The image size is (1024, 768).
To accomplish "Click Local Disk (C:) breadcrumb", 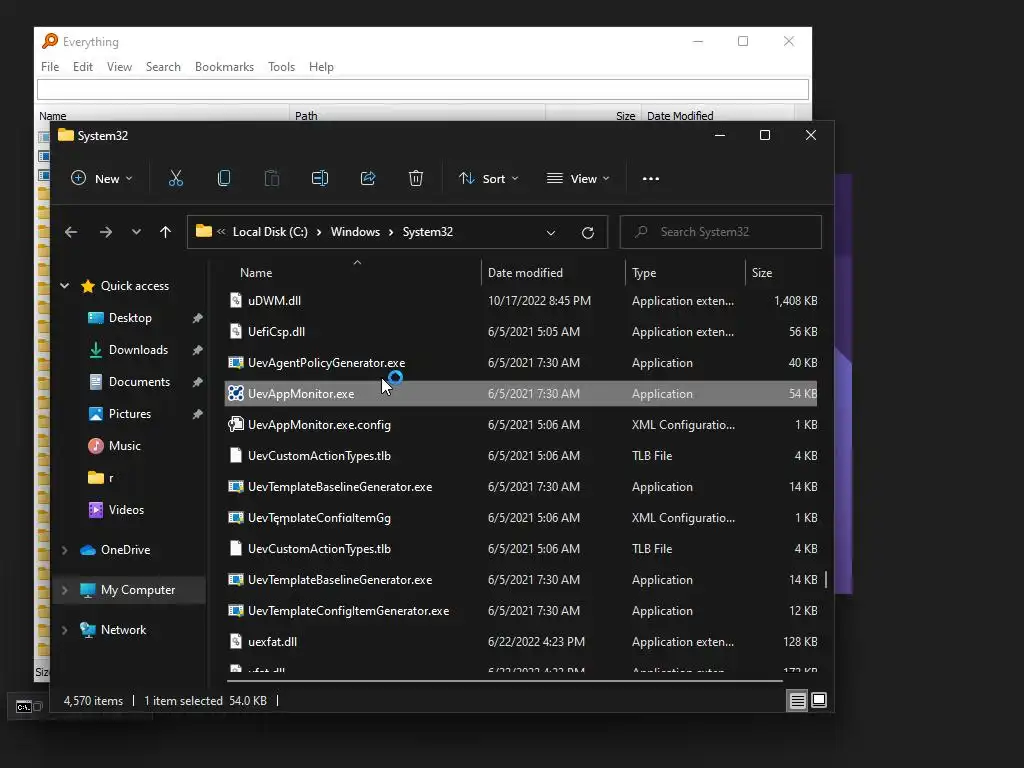I will pos(270,232).
